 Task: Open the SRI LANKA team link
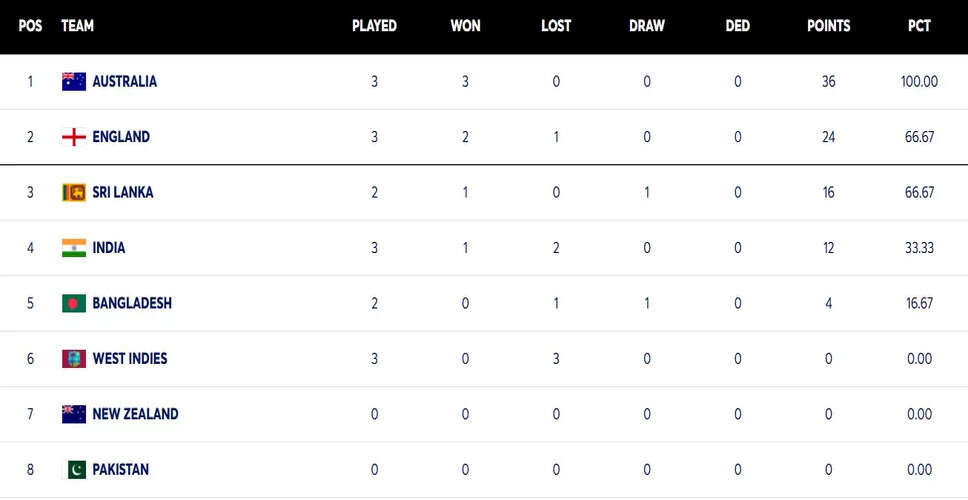point(123,193)
